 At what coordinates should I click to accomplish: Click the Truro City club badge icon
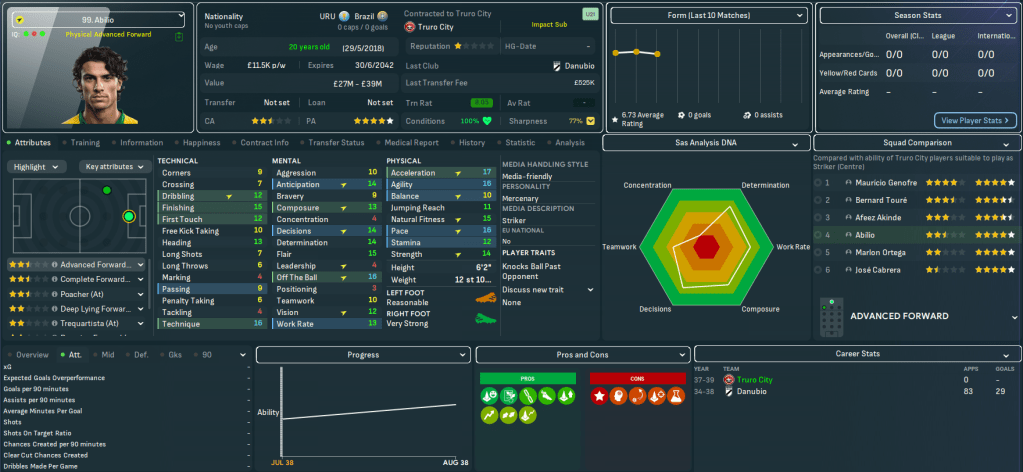tap(410, 27)
